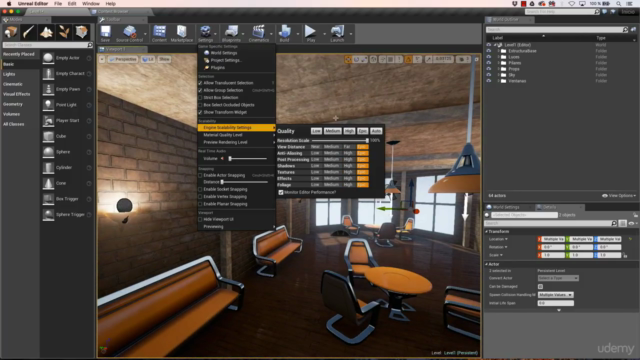Viewport: 640px width, 360px height.
Task: Open Source Control from the toolbar
Action: point(129,33)
